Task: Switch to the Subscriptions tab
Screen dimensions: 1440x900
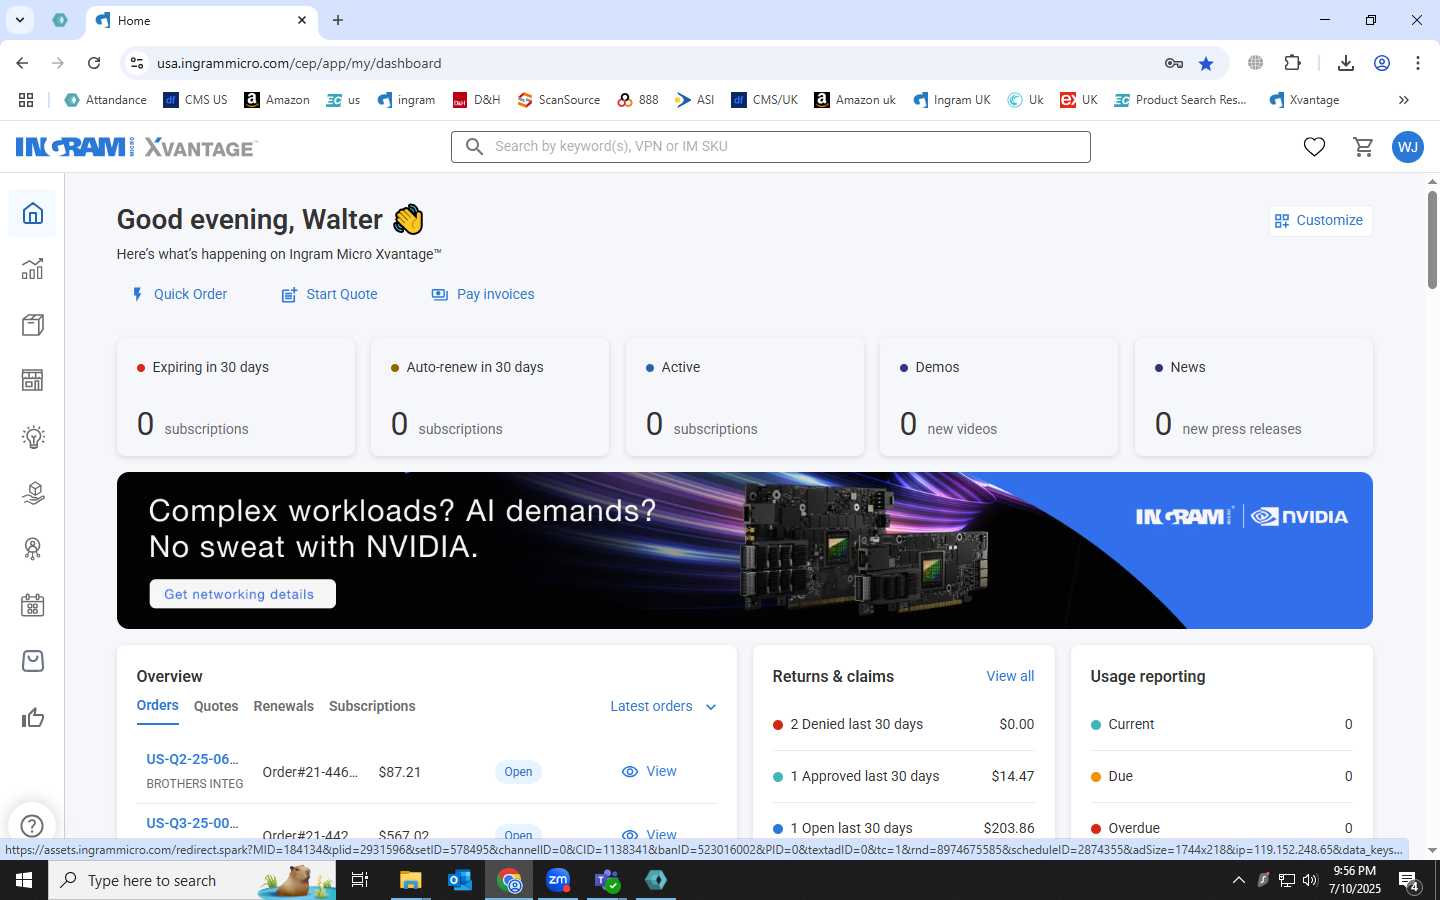Action: click(372, 706)
